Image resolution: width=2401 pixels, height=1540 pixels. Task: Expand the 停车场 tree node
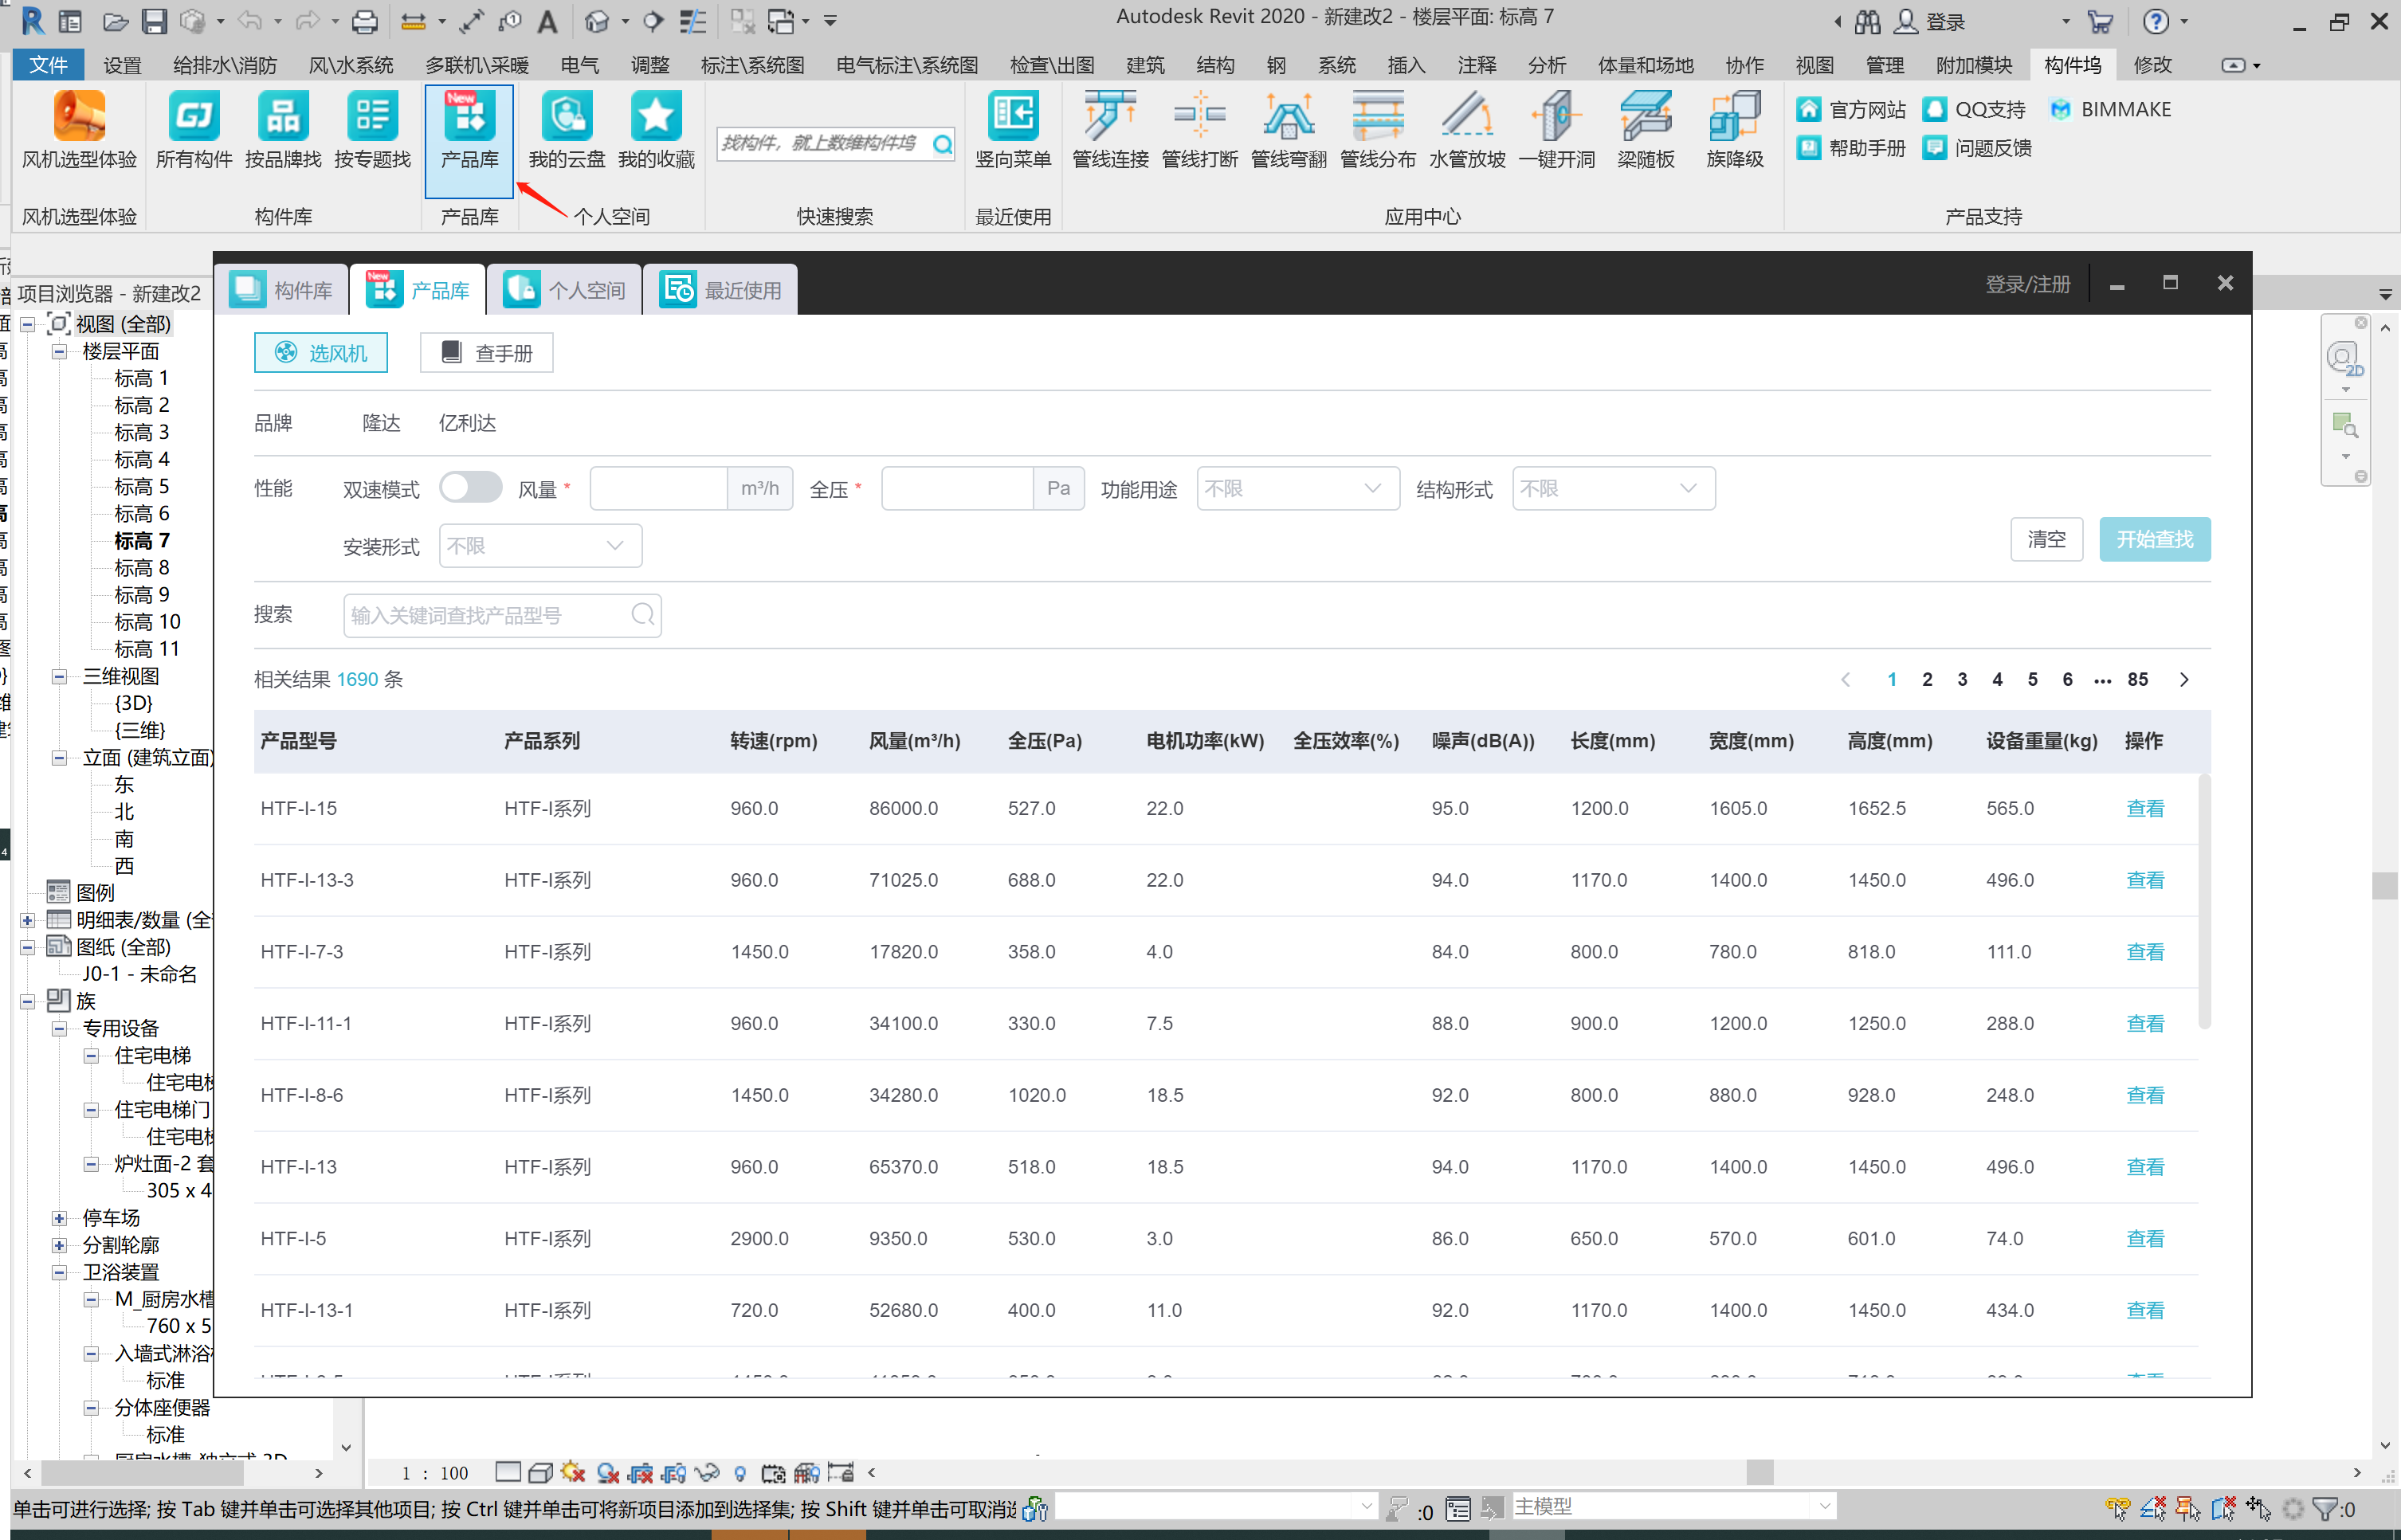point(59,1218)
